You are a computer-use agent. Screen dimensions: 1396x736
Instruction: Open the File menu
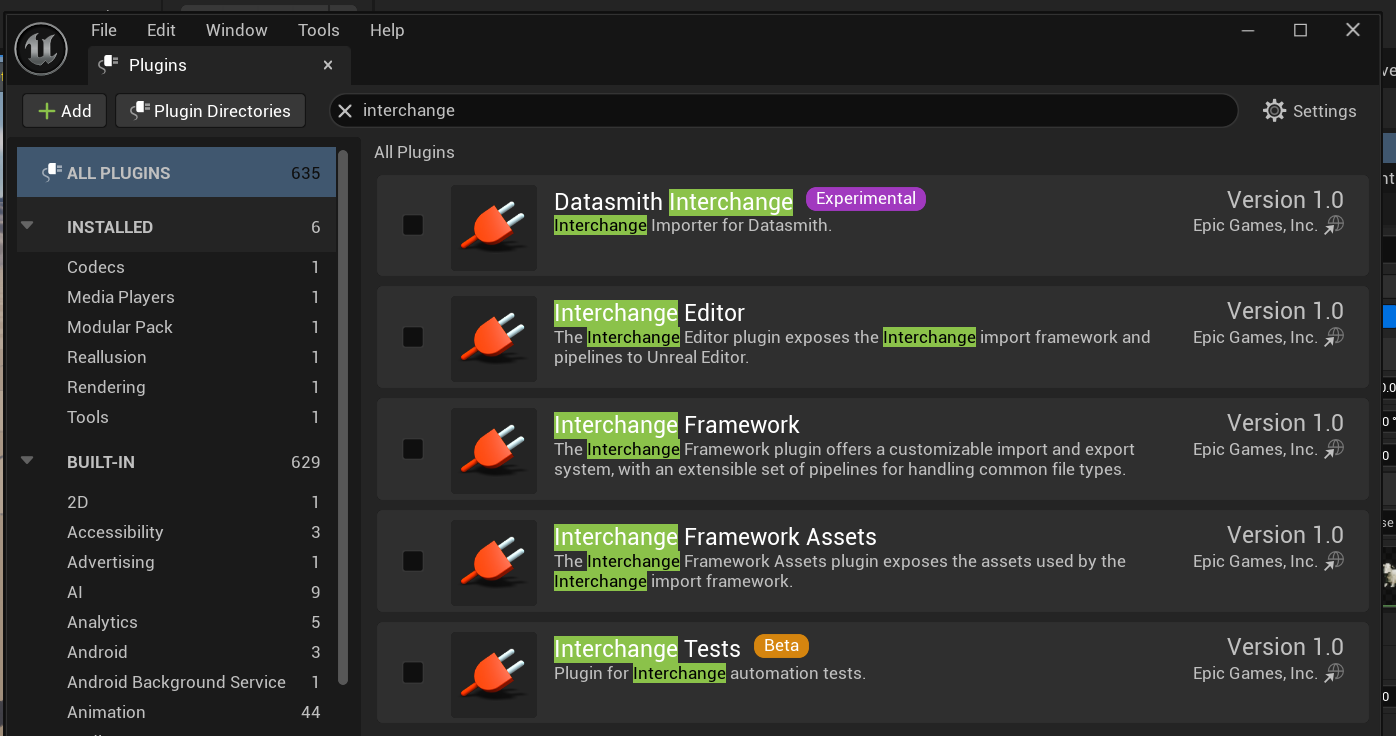[x=104, y=30]
